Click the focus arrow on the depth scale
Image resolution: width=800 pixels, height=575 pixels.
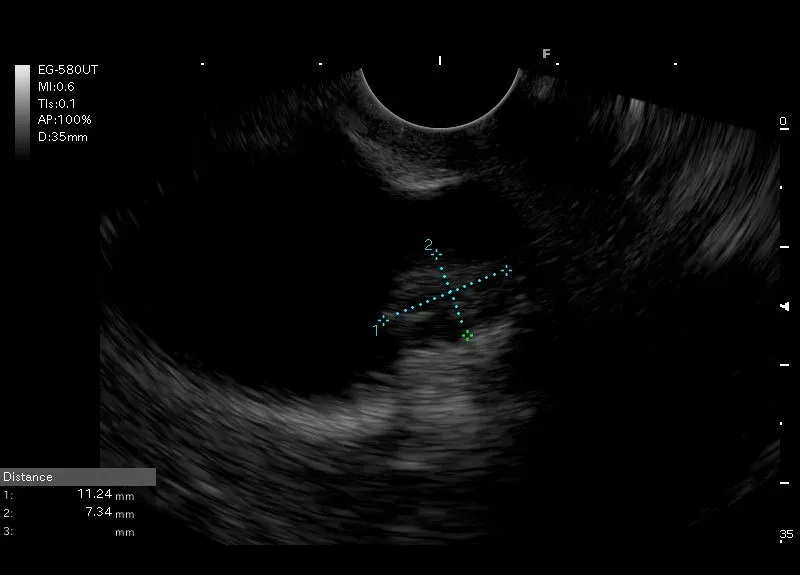tap(781, 305)
